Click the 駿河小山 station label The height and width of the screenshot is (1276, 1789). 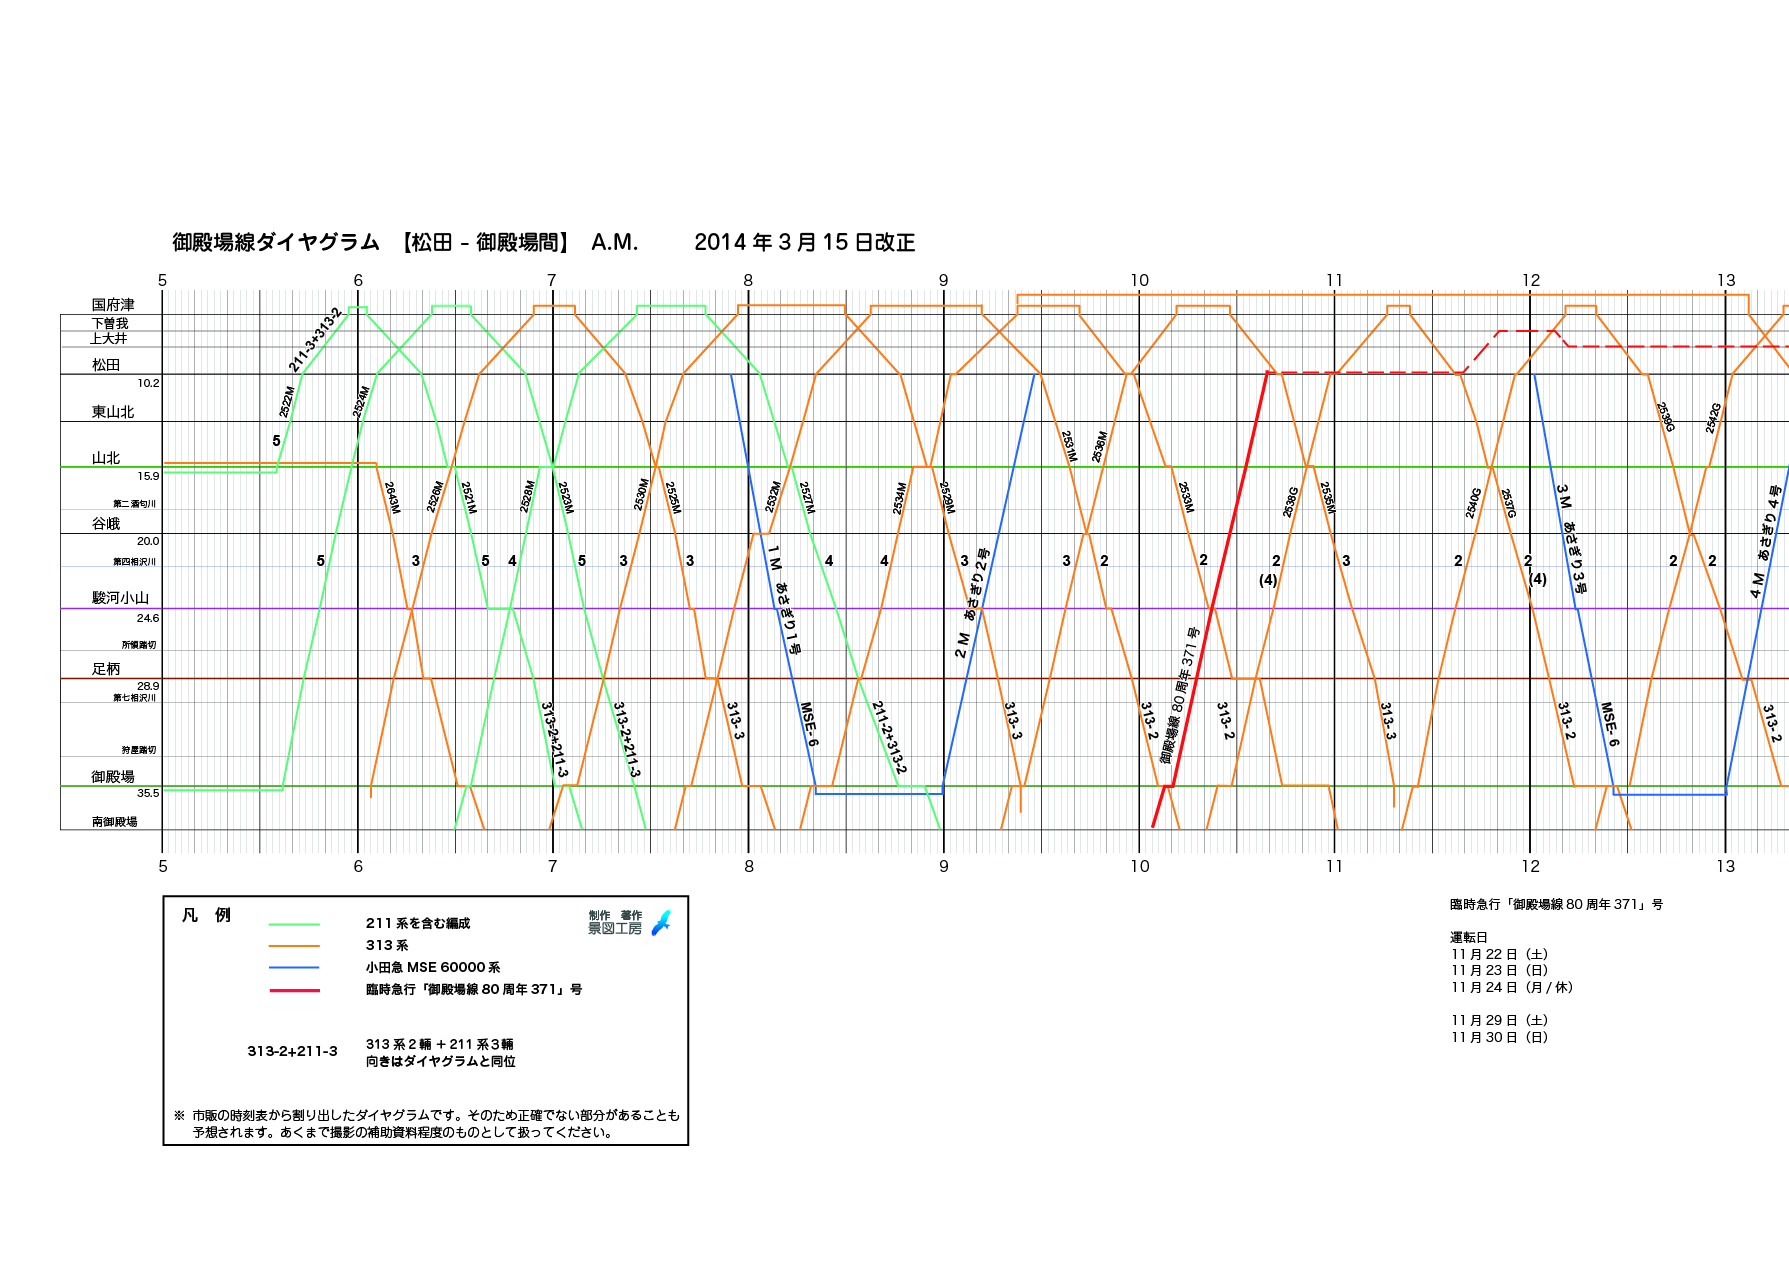(120, 598)
